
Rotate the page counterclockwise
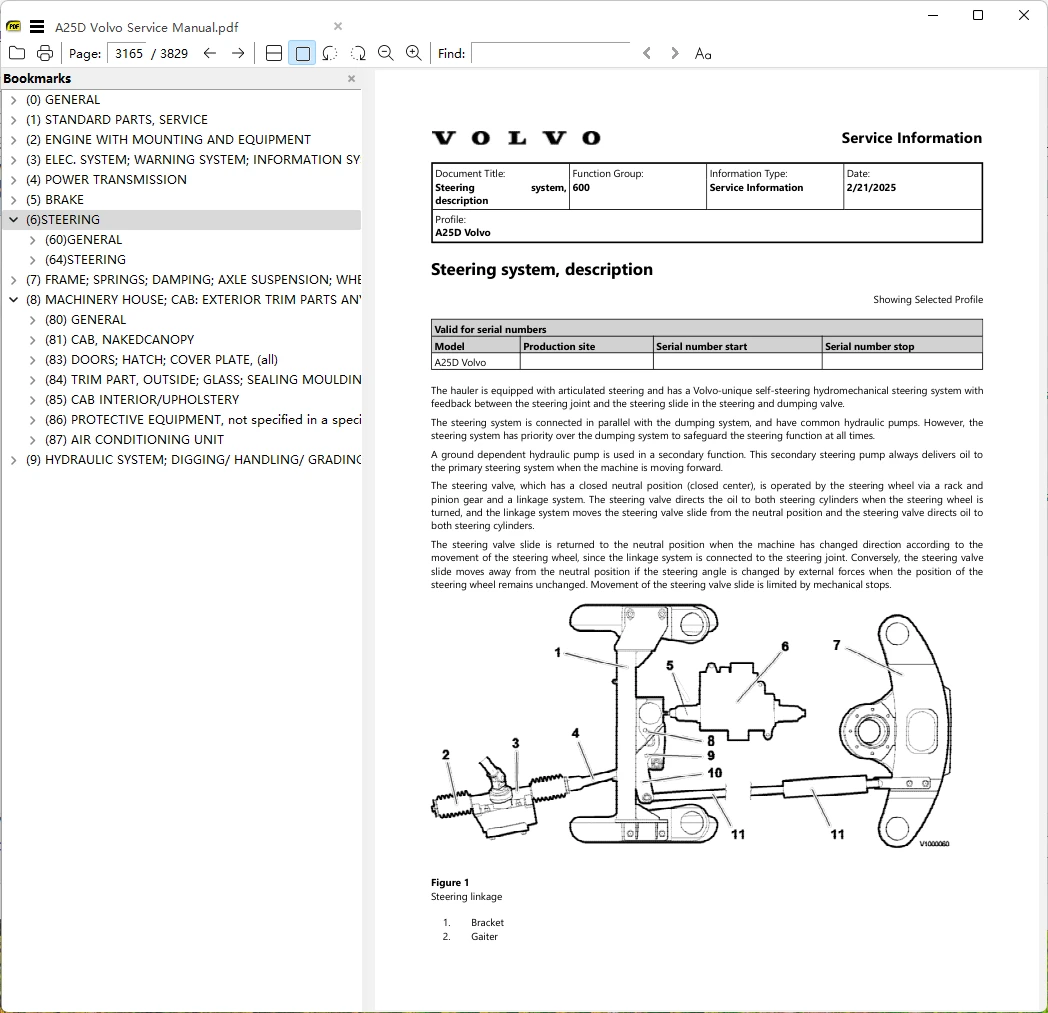coord(330,53)
